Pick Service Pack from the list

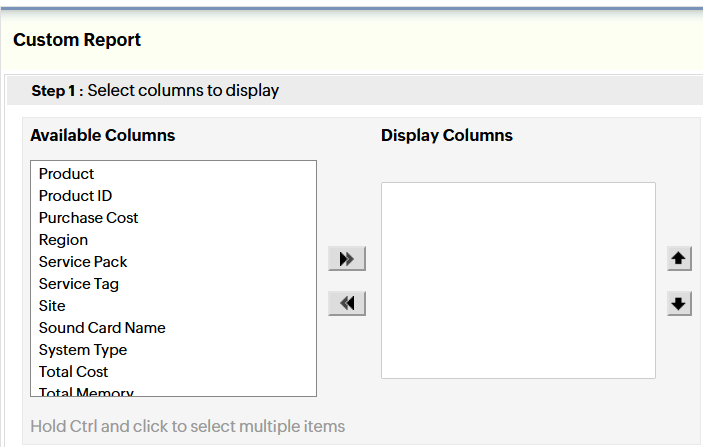pyautogui.click(x=83, y=262)
